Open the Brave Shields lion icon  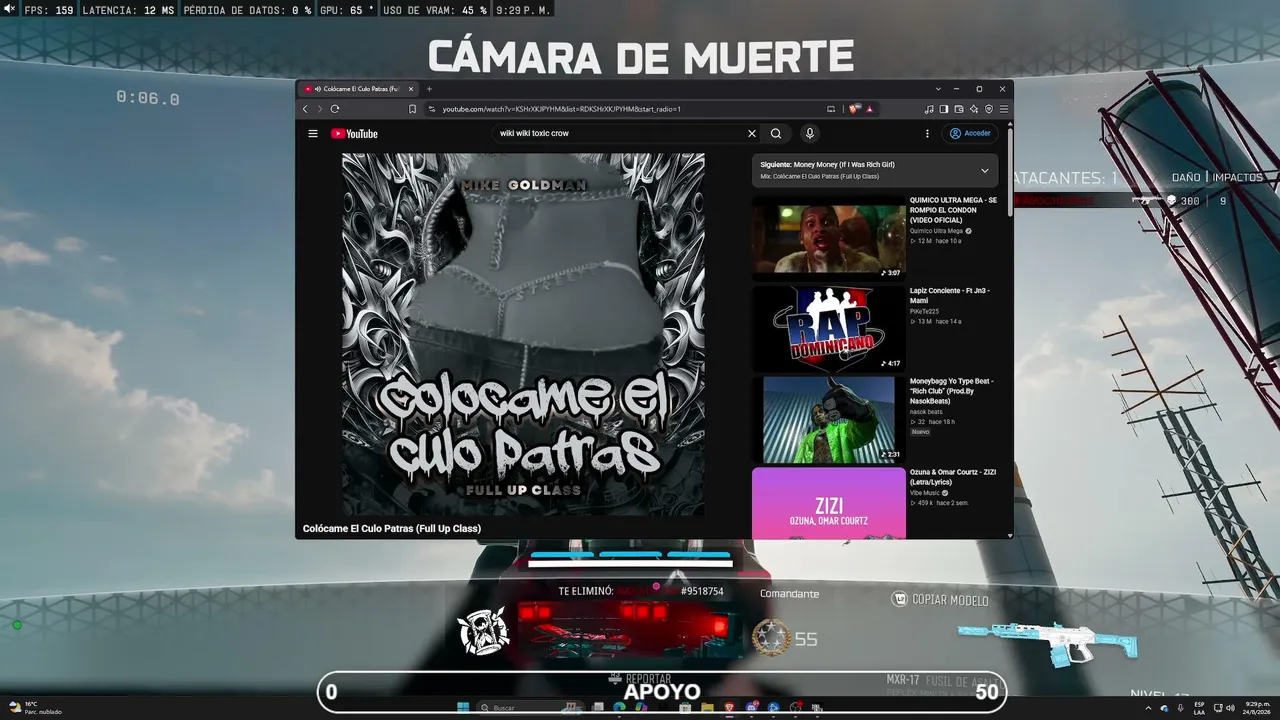coord(854,109)
